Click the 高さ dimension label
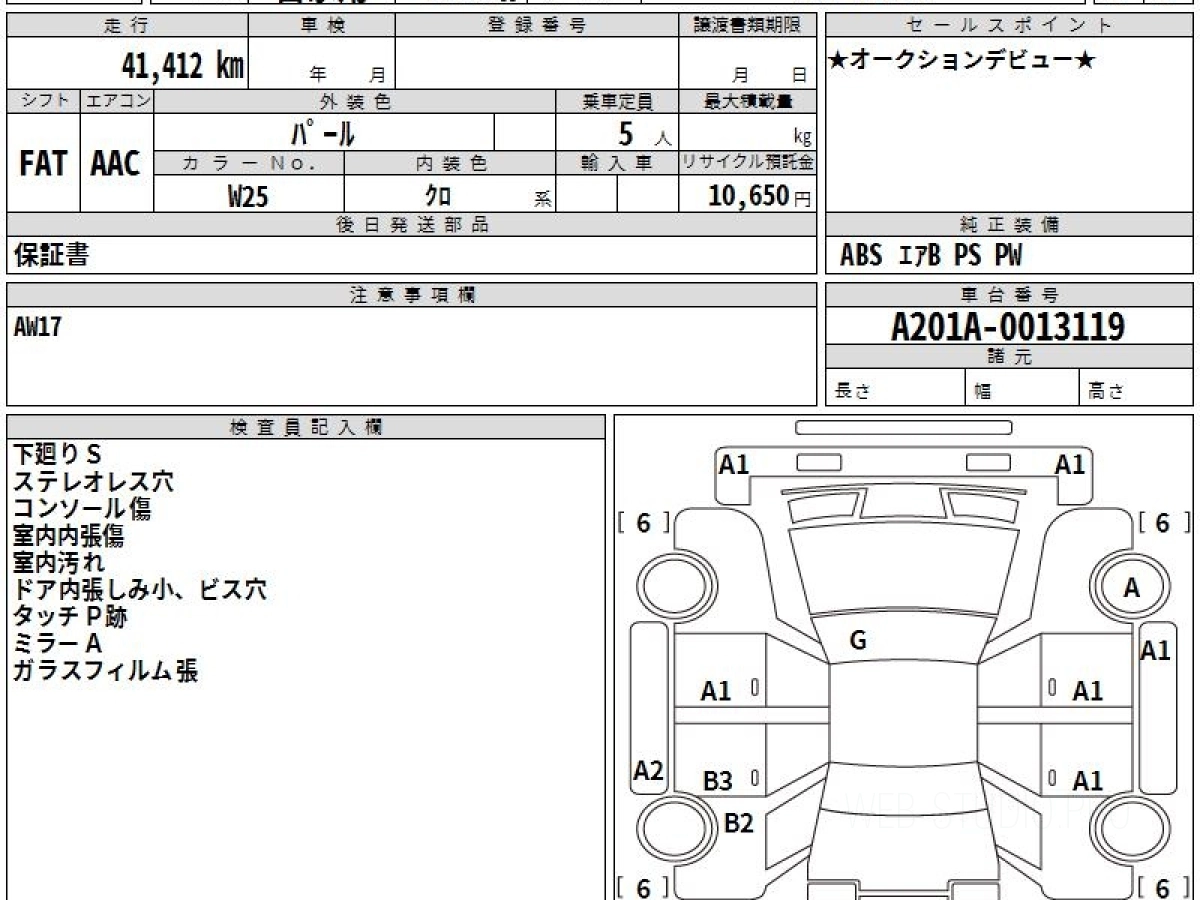The width and height of the screenshot is (1200, 900). 1106,392
